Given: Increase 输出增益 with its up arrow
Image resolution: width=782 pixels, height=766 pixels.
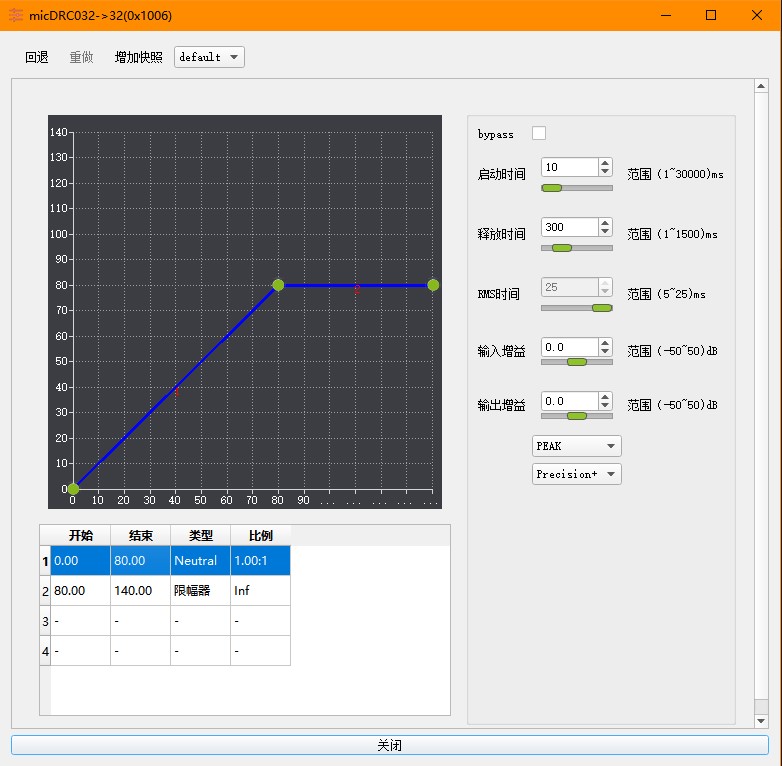Looking at the screenshot, I should tap(605, 396).
